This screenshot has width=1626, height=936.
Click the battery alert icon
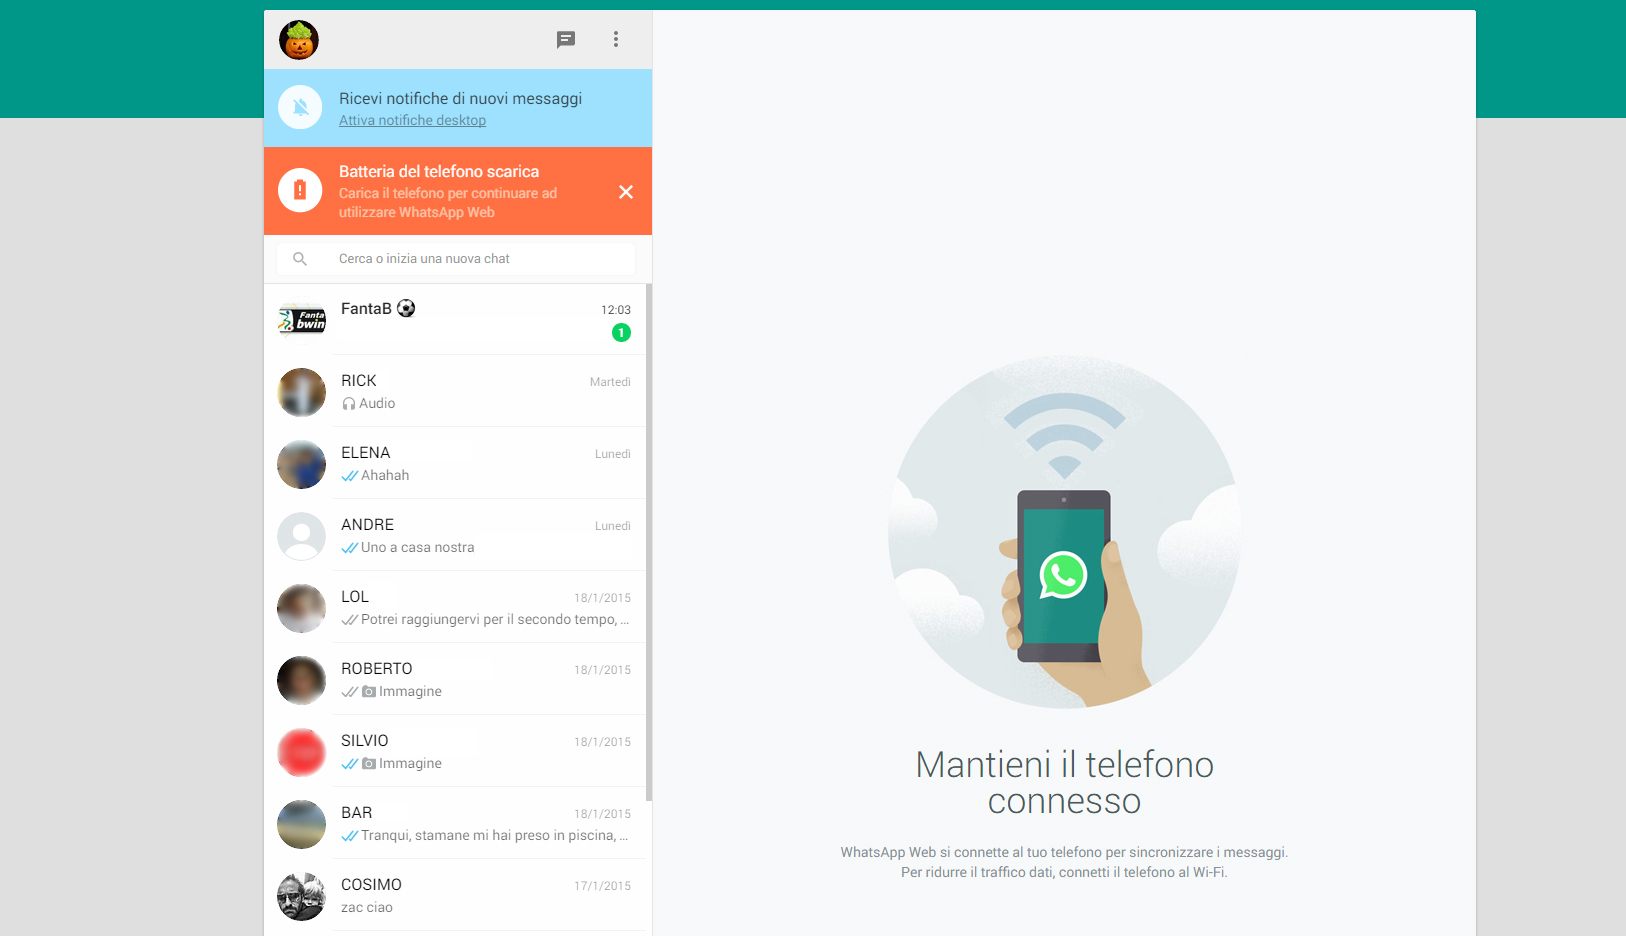[x=300, y=190]
